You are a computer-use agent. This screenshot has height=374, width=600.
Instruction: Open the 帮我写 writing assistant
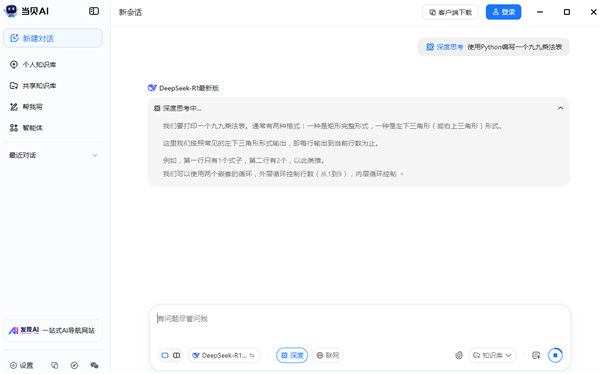point(26,106)
